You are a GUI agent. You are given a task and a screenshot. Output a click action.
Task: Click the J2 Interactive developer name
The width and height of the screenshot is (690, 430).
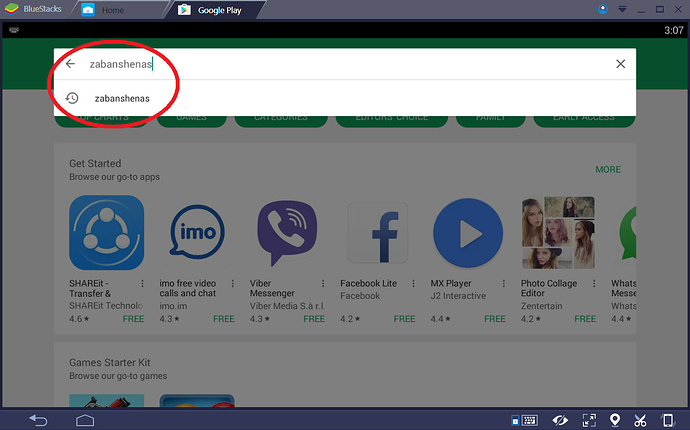(x=458, y=296)
